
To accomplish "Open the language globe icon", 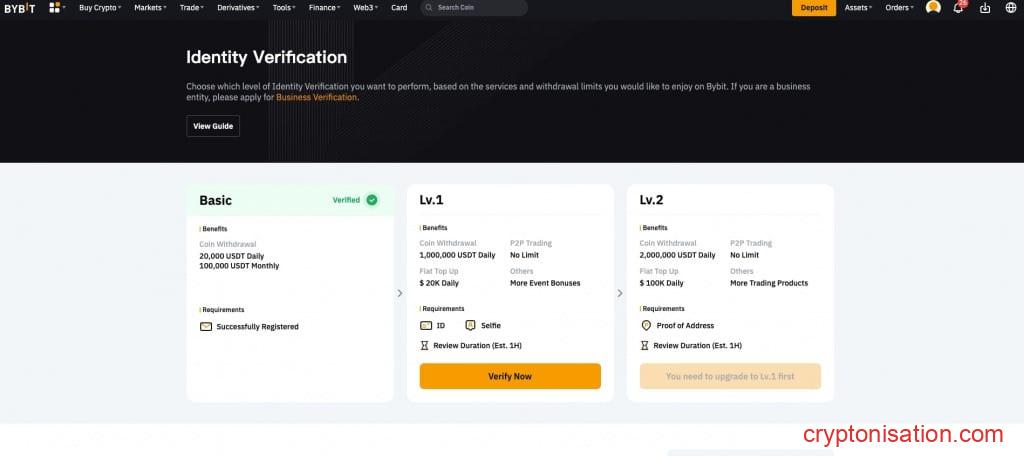I will pyautogui.click(x=1010, y=8).
